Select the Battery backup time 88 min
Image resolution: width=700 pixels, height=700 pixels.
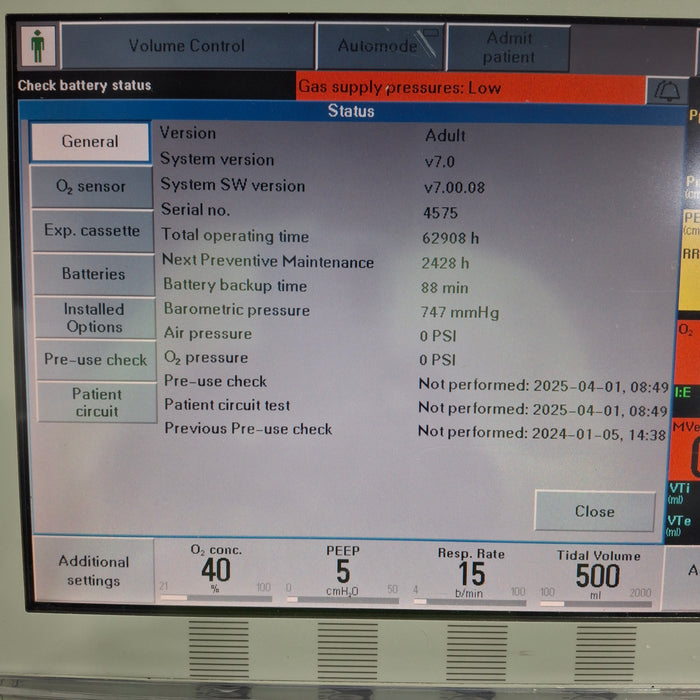[445, 288]
